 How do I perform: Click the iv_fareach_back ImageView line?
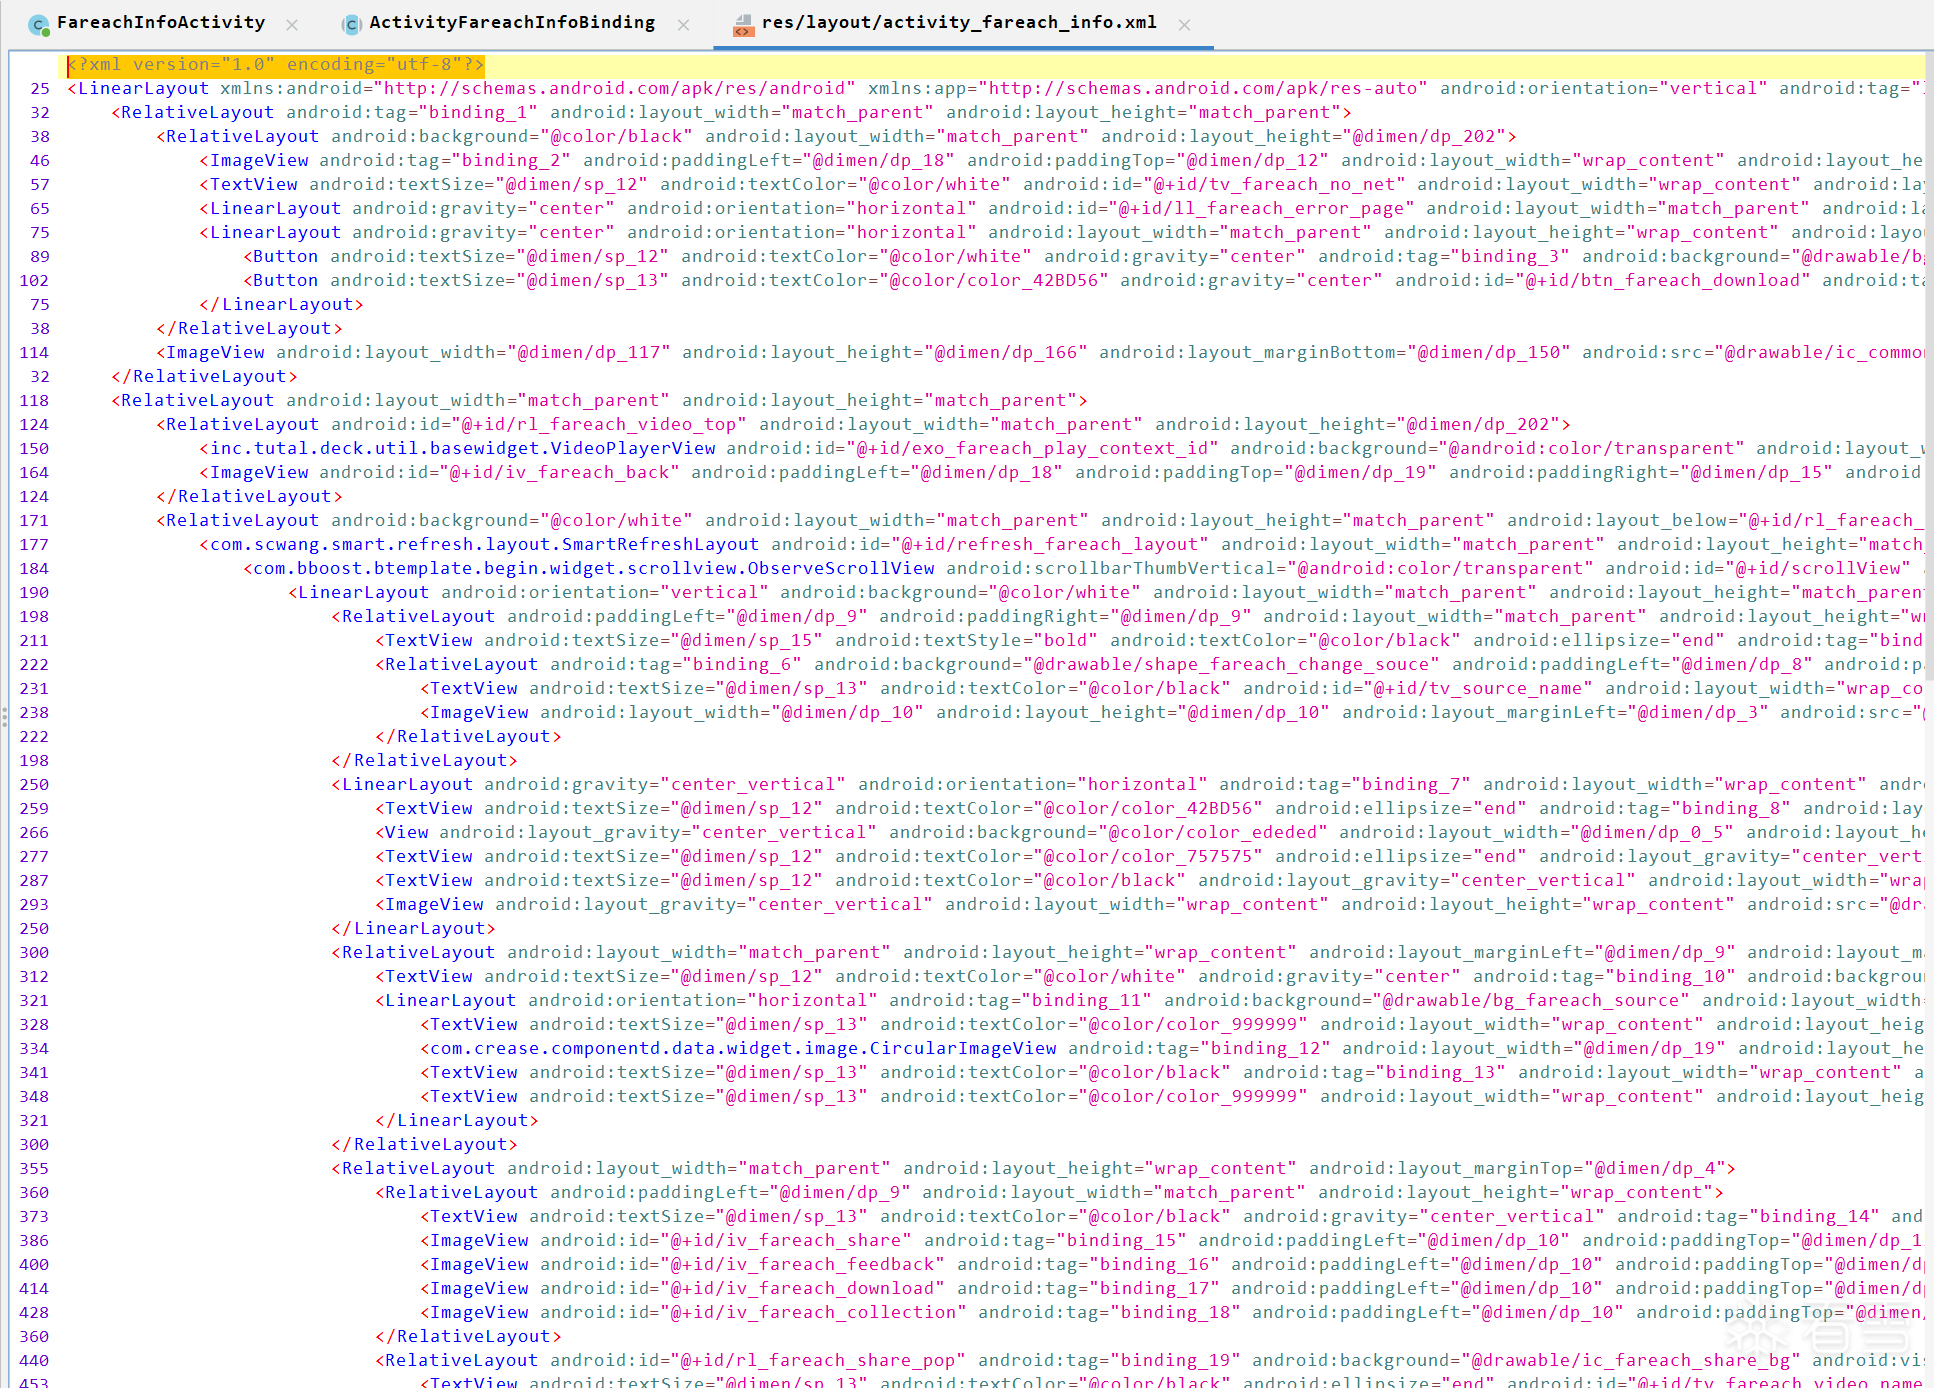pos(1062,473)
